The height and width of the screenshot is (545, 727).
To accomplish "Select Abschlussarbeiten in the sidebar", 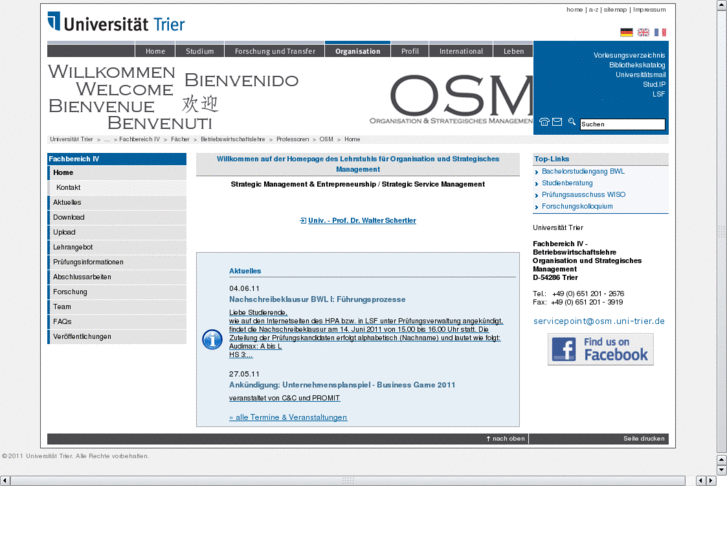I will pos(117,277).
